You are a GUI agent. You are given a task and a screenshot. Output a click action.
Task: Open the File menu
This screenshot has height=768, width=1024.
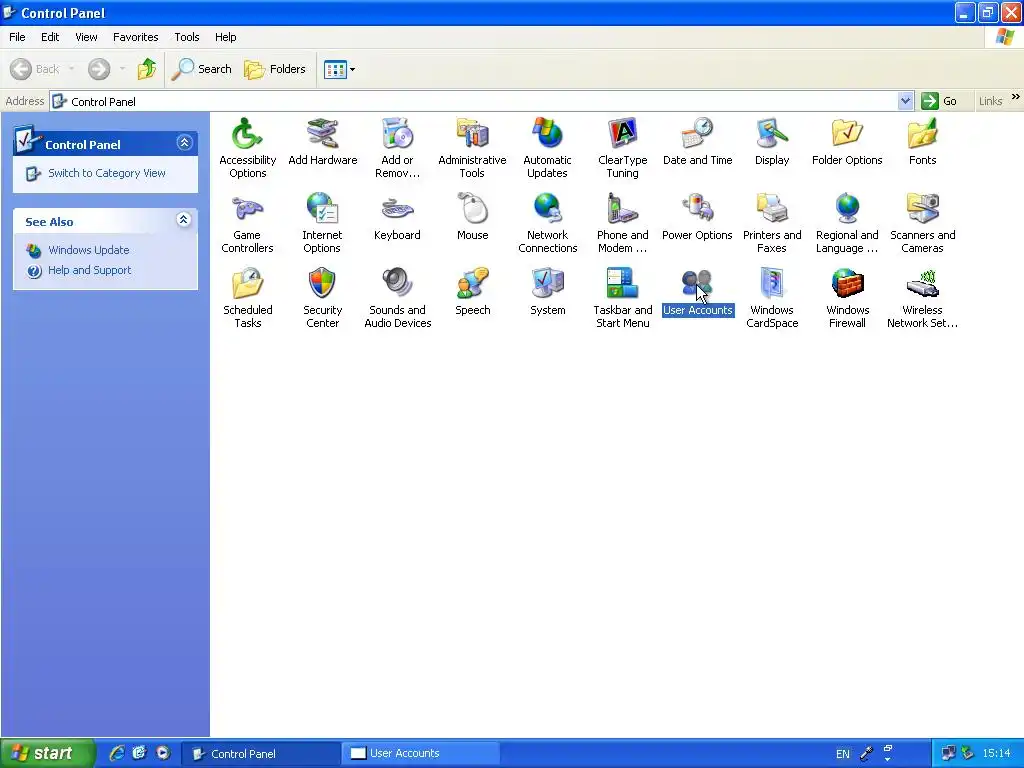click(17, 37)
